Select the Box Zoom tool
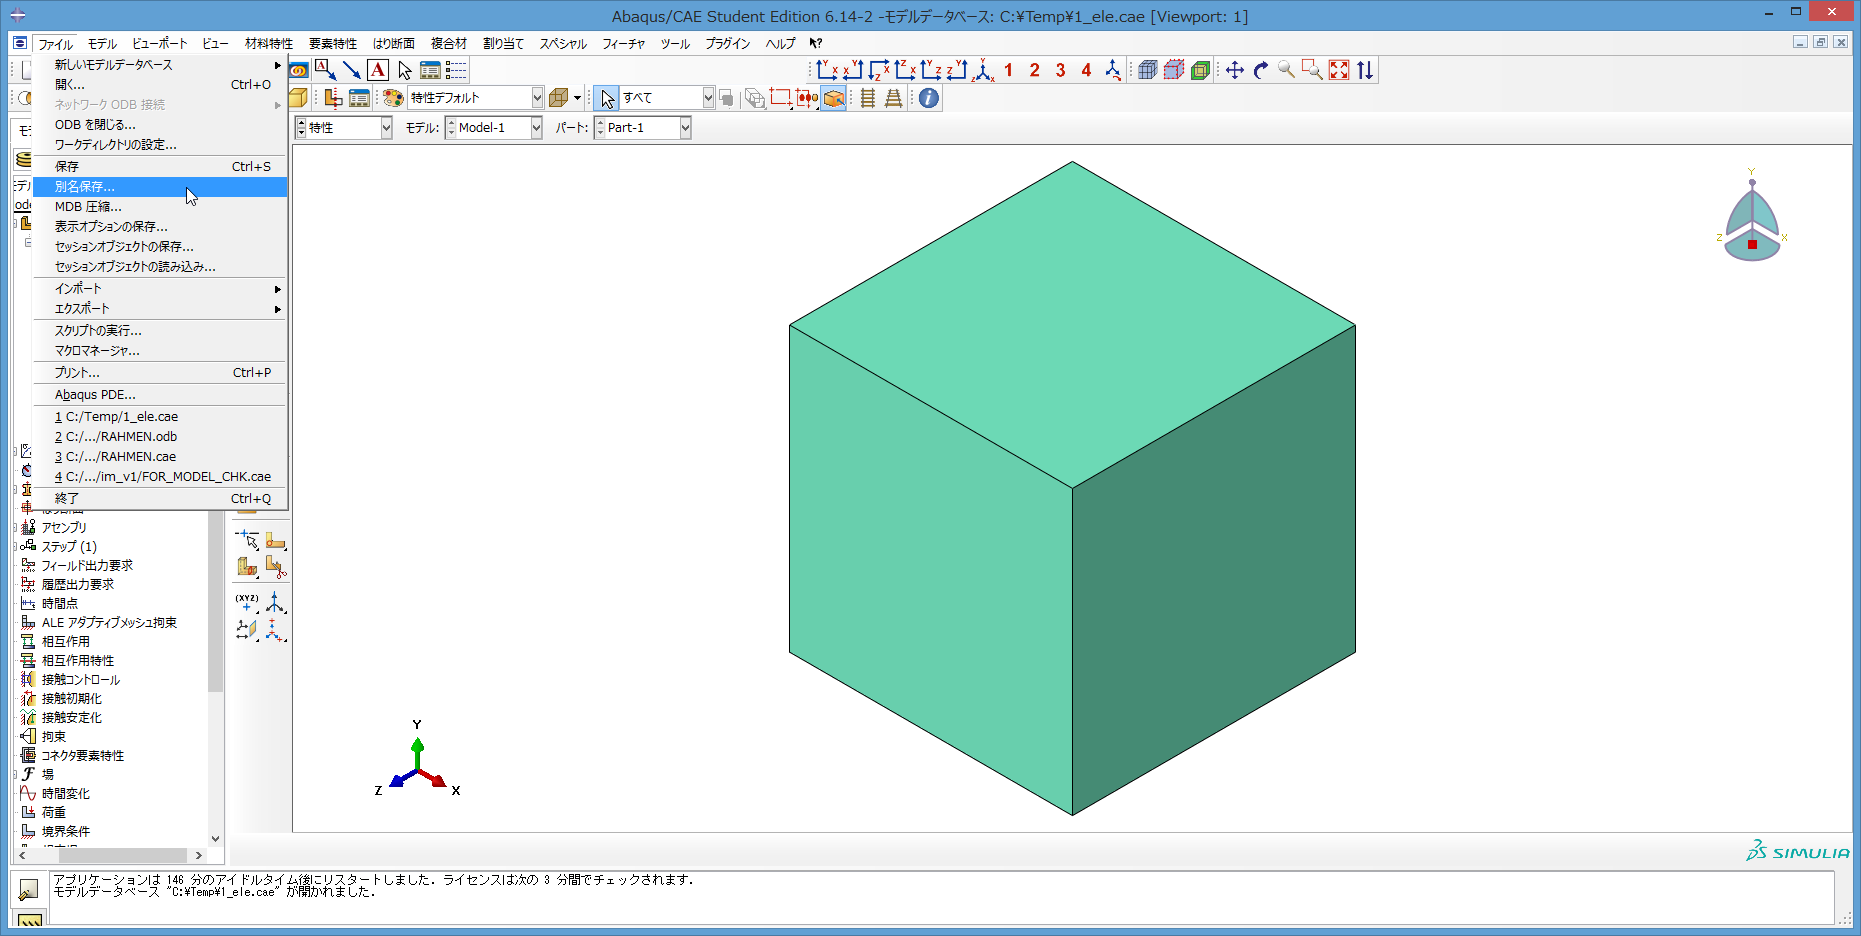This screenshot has height=936, width=1861. 1313,70
